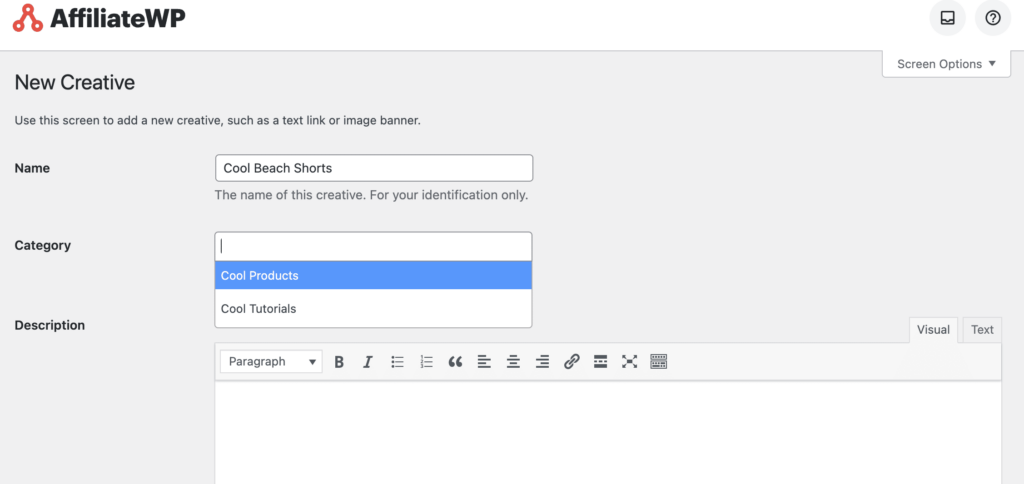Center align the text
This screenshot has width=1024, height=484.
513,361
